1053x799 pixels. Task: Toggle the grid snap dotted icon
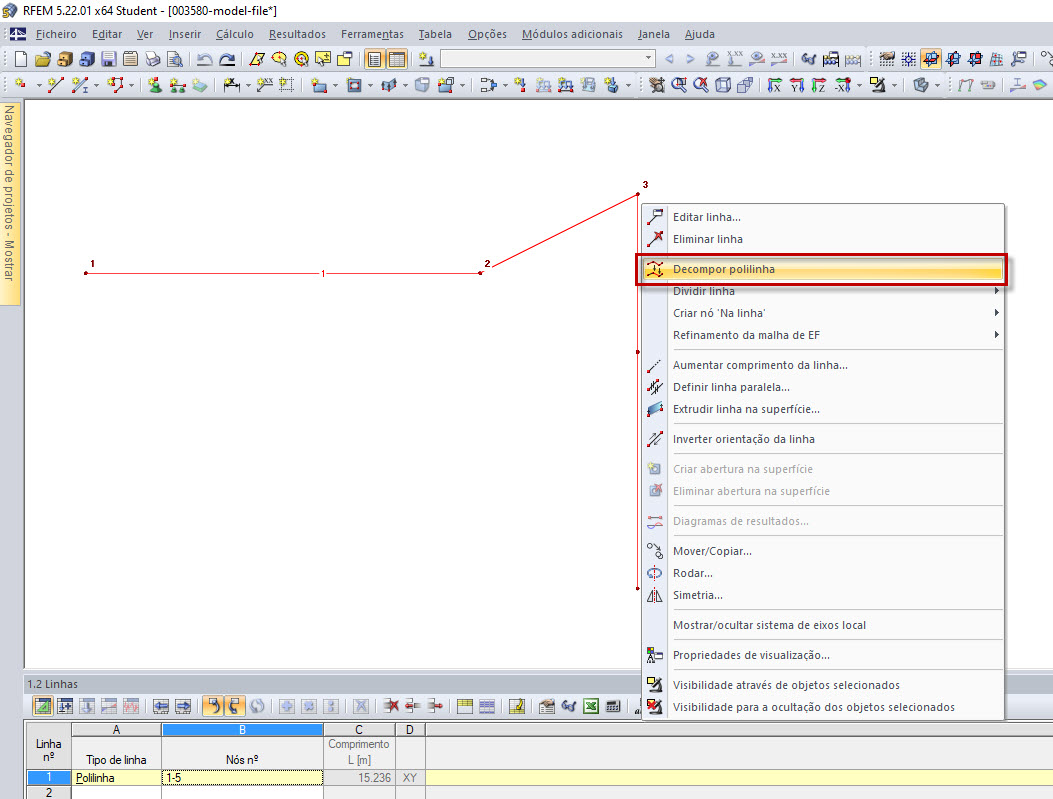(886, 59)
